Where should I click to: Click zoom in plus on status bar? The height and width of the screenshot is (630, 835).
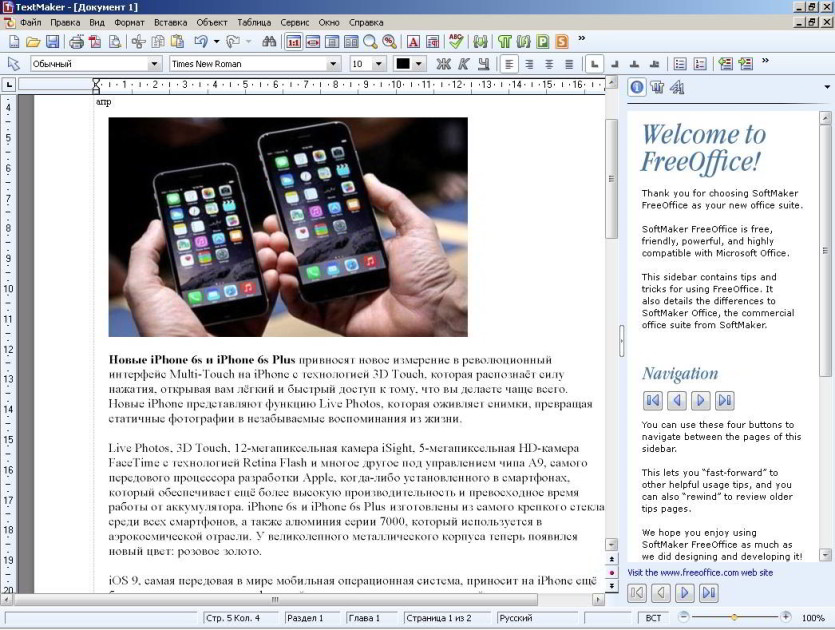coord(785,617)
